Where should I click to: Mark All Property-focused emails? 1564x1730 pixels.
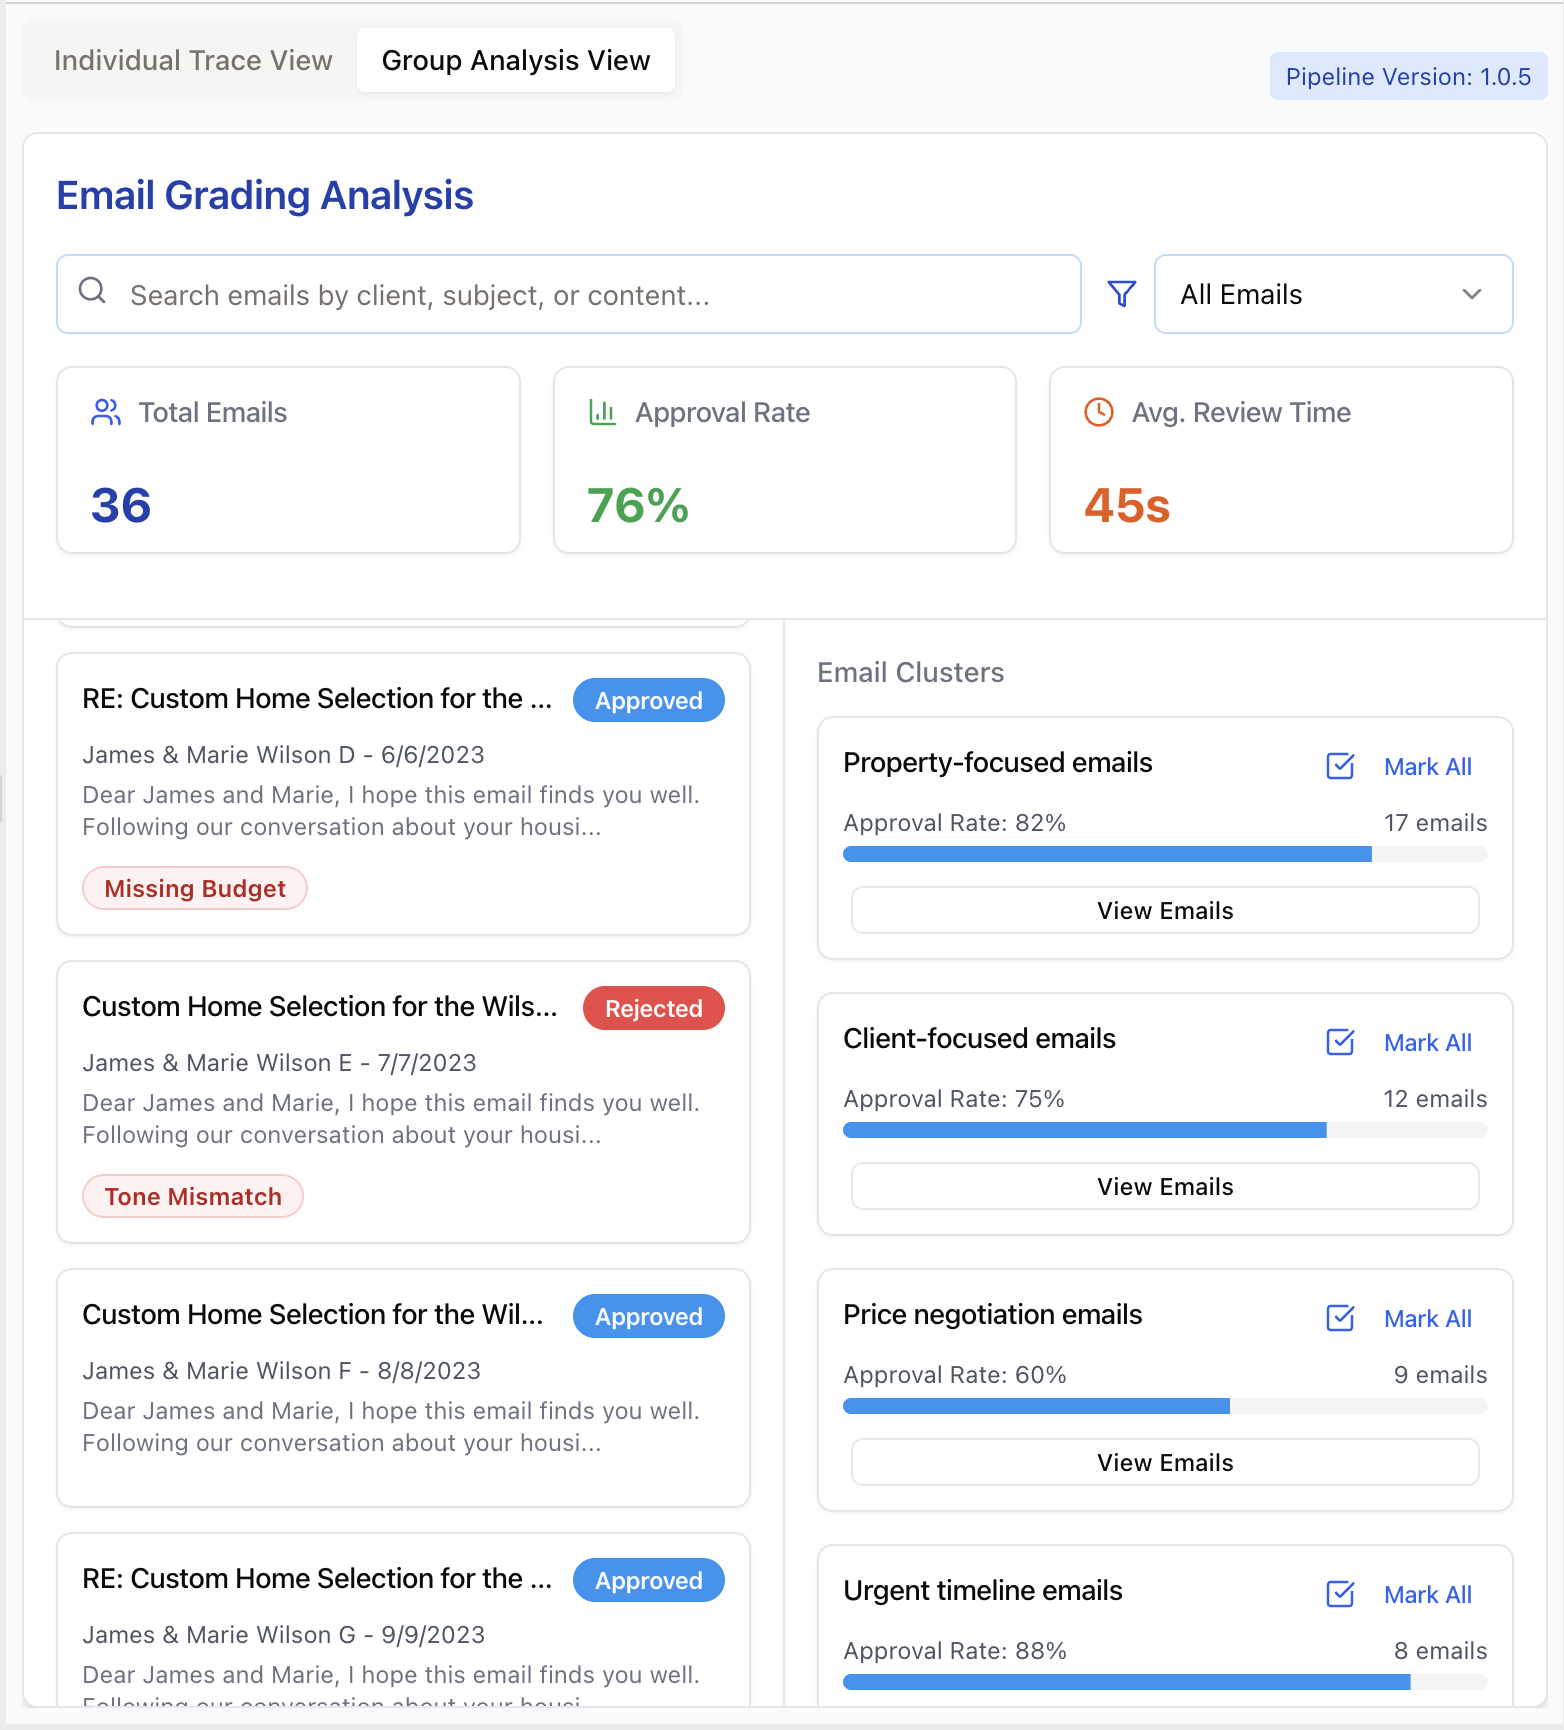1427,767
